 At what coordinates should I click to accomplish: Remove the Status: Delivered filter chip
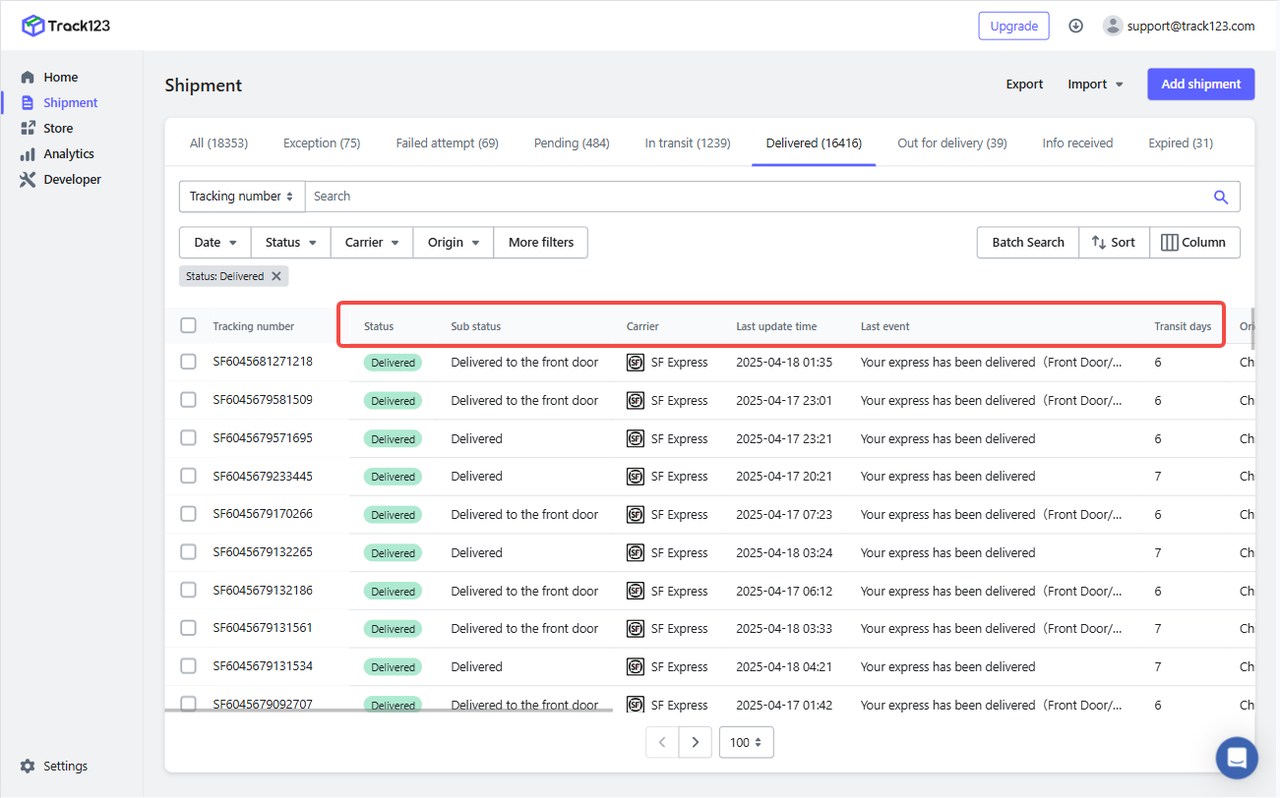(277, 276)
